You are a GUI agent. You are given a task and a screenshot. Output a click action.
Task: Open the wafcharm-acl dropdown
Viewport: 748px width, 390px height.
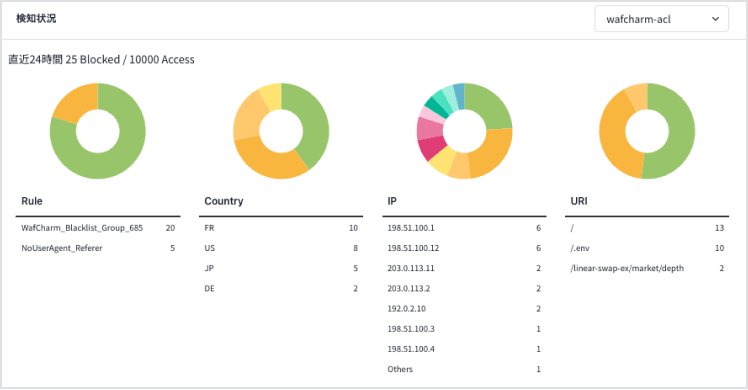(x=661, y=19)
